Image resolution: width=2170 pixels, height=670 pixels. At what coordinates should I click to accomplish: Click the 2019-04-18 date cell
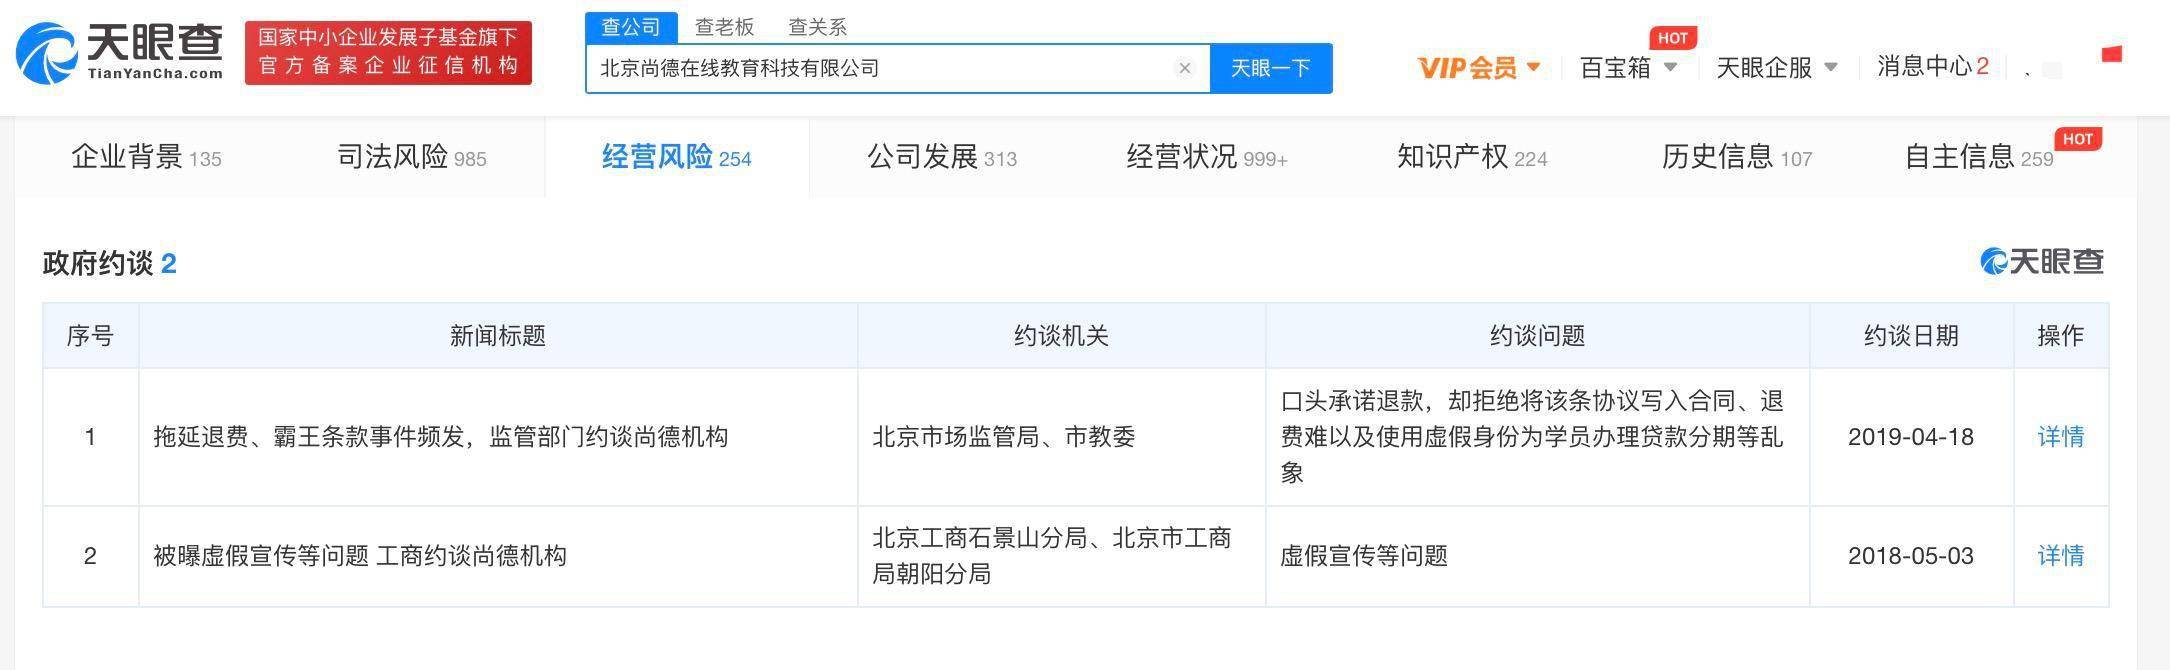[1911, 437]
